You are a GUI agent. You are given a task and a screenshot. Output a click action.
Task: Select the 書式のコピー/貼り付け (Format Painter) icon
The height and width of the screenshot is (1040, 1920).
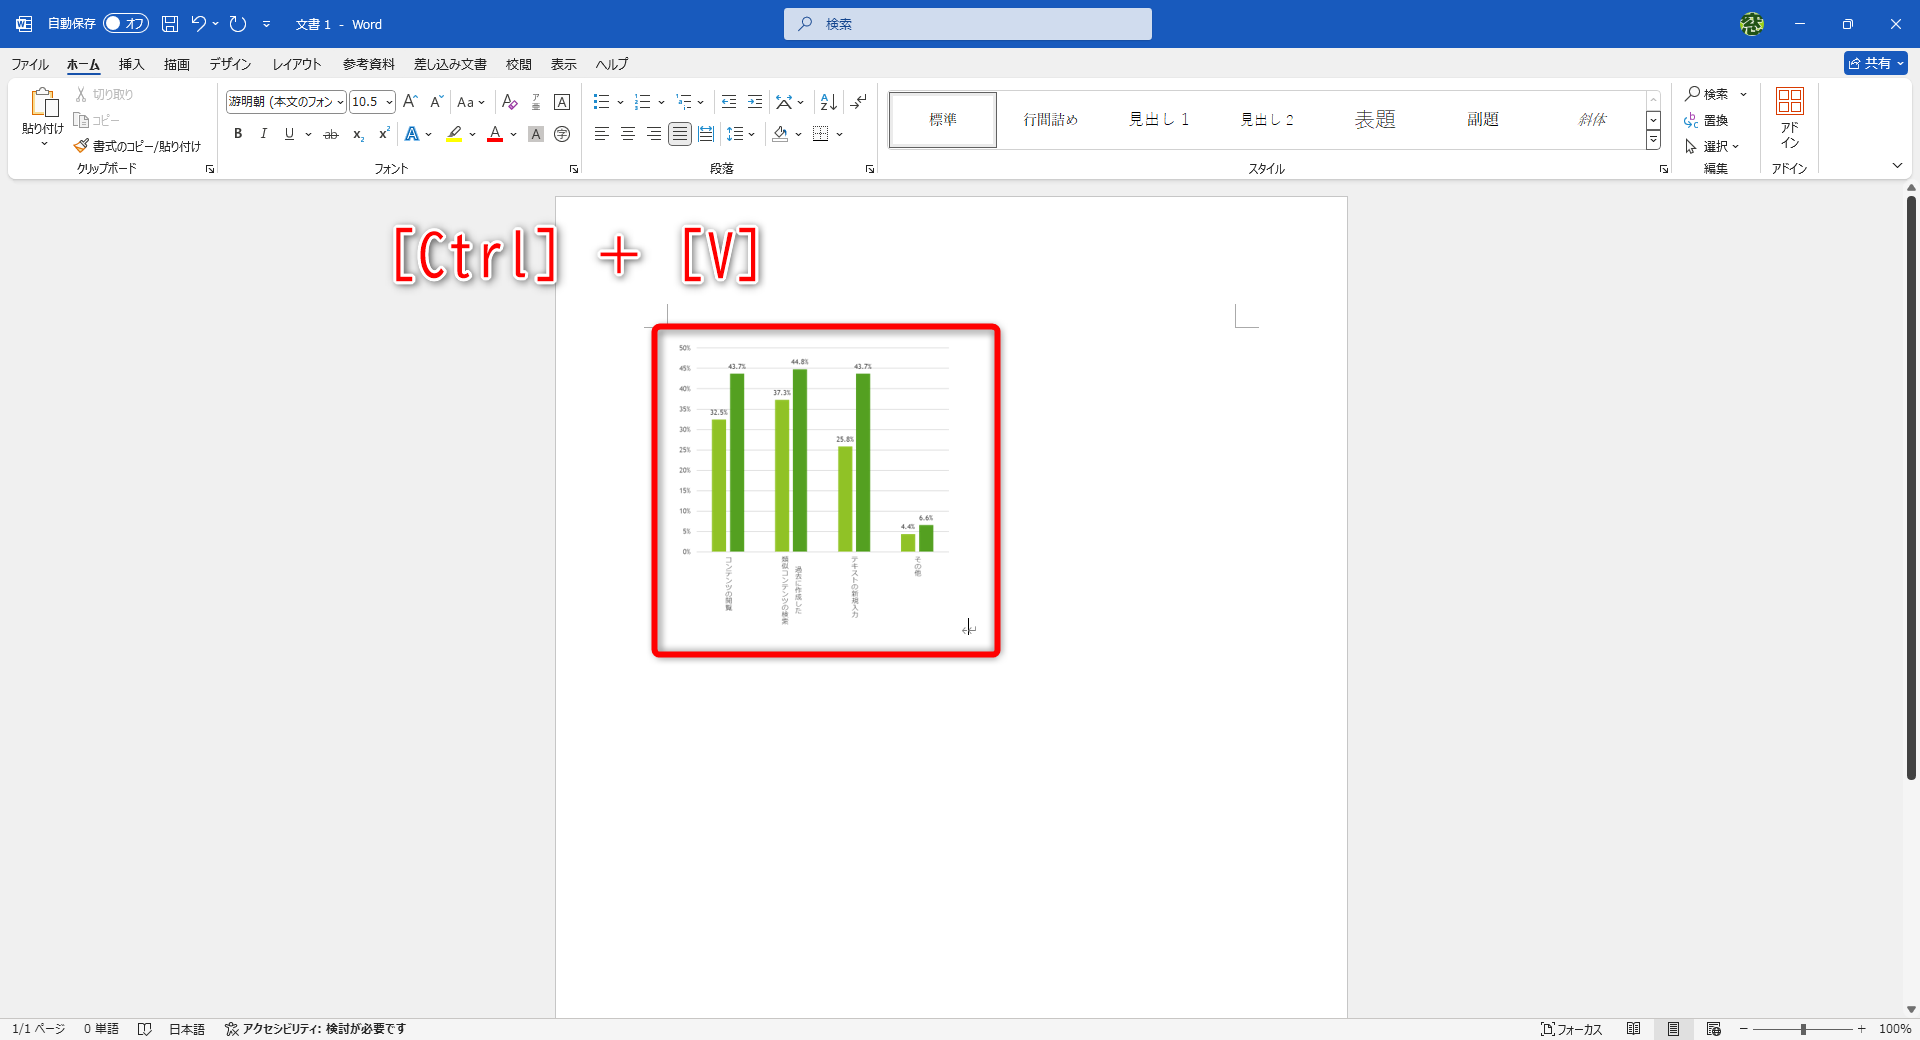[82, 145]
